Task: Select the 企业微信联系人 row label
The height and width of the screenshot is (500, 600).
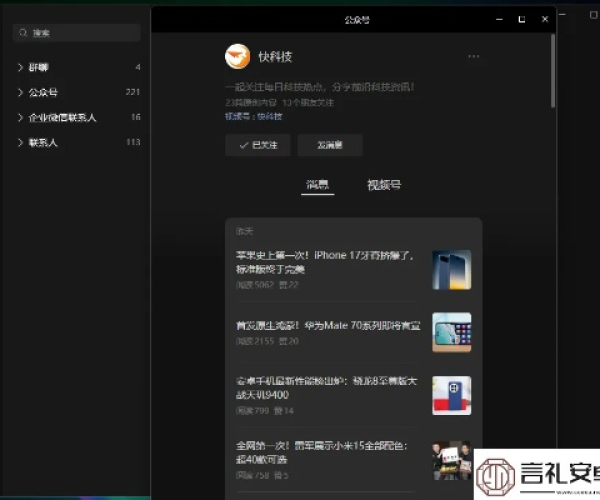Action: coord(62,117)
